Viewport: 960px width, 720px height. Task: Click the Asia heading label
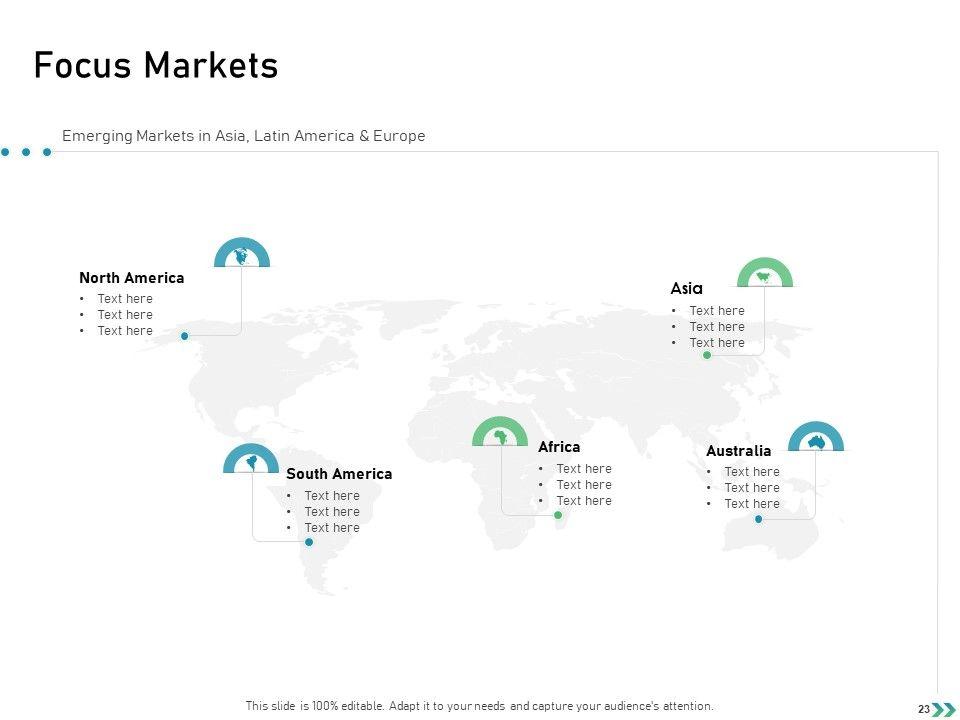(686, 288)
